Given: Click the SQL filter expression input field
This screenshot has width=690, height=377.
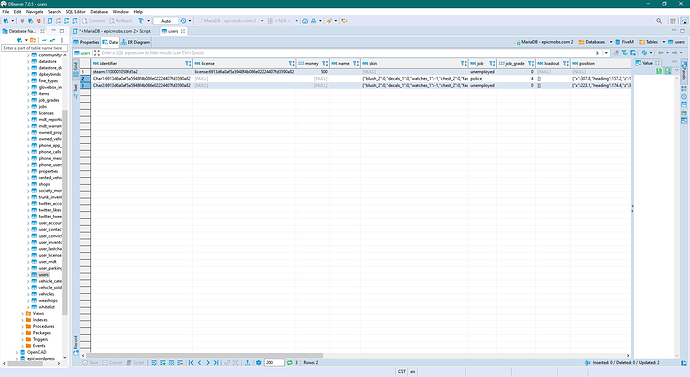Looking at the screenshot, I should (x=348, y=53).
